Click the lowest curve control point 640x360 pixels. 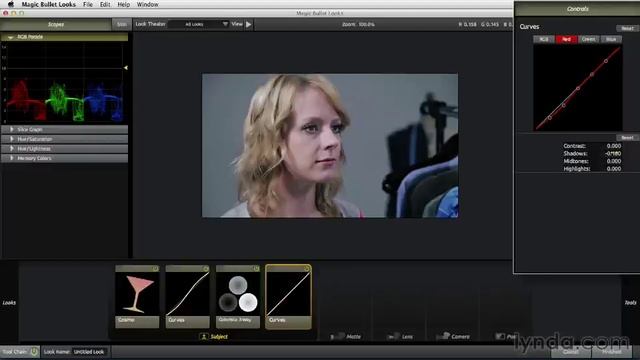click(550, 118)
